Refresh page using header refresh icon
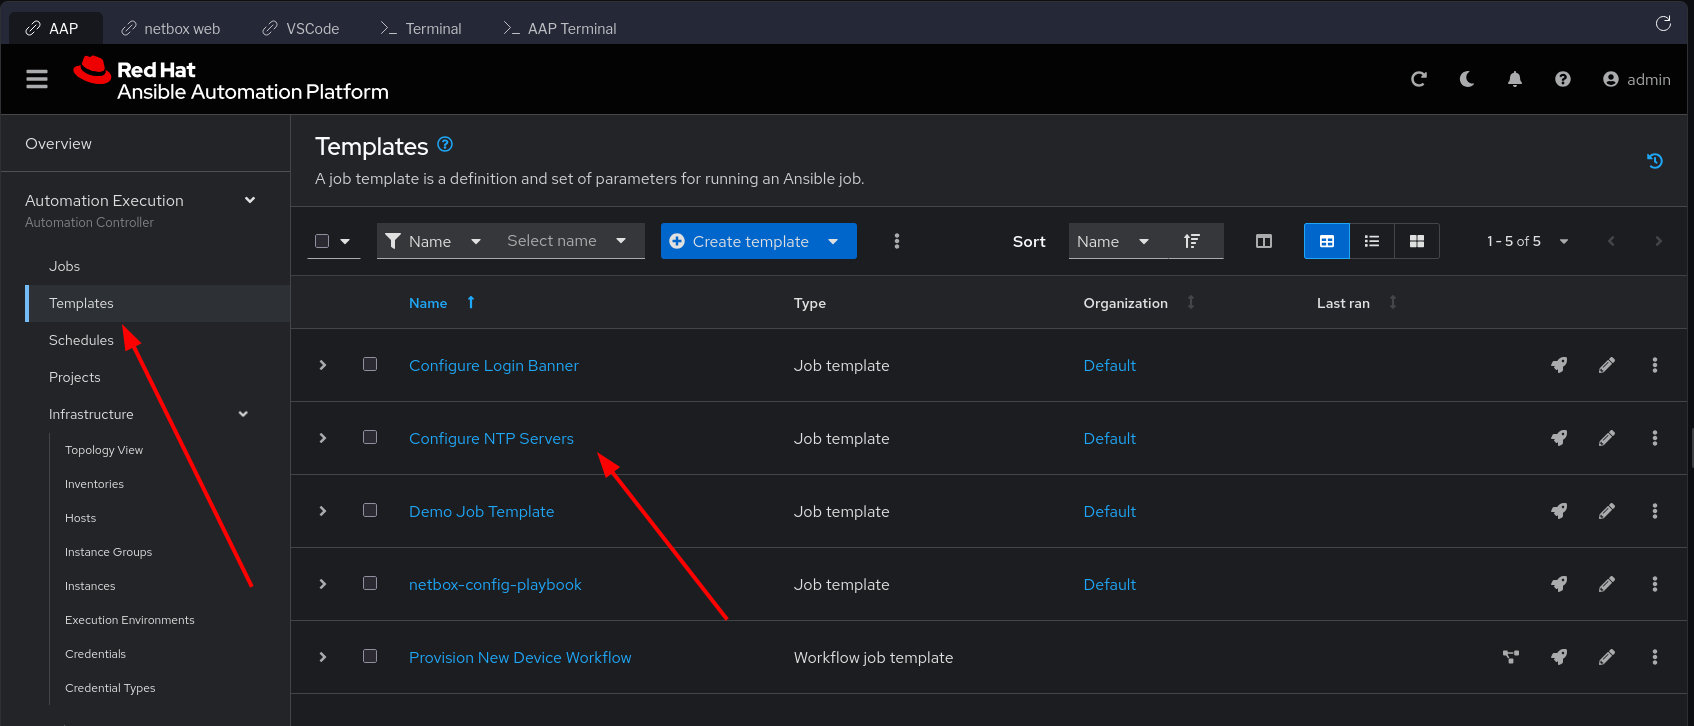1694x726 pixels. 1418,79
